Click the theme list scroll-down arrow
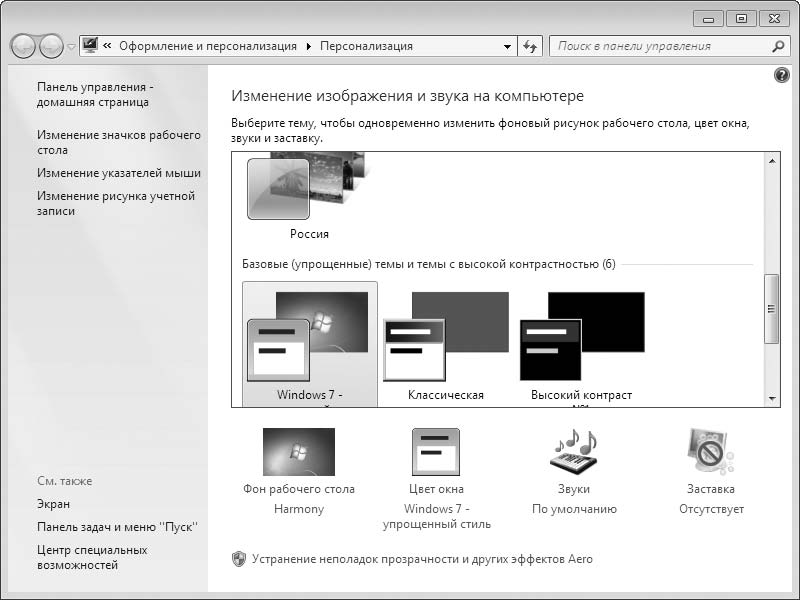Image resolution: width=800 pixels, height=600 pixels. (x=772, y=398)
